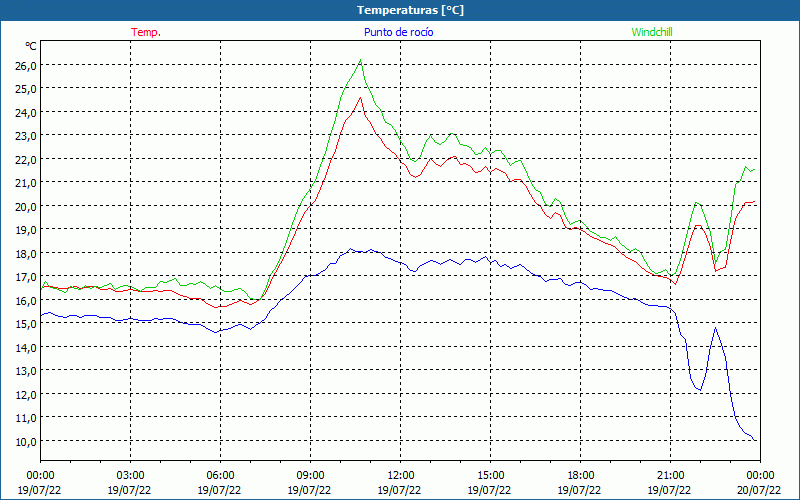Screen dimensions: 800x500
Task: Click the 19,0 y-axis value
Action: pos(26,230)
